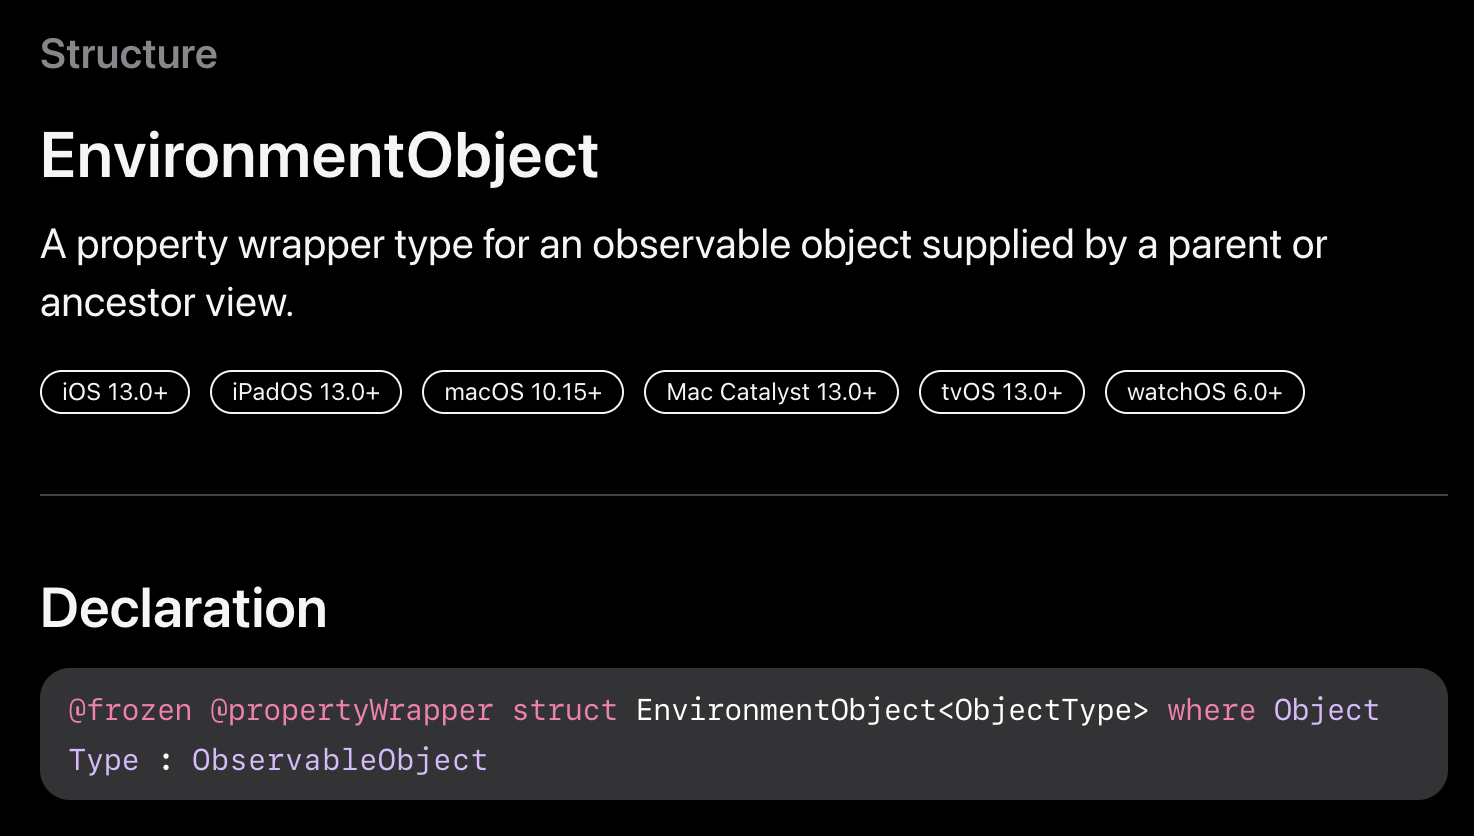Open the ObservableObject link in declaration
Screen dimensions: 1474x836
tap(340, 760)
